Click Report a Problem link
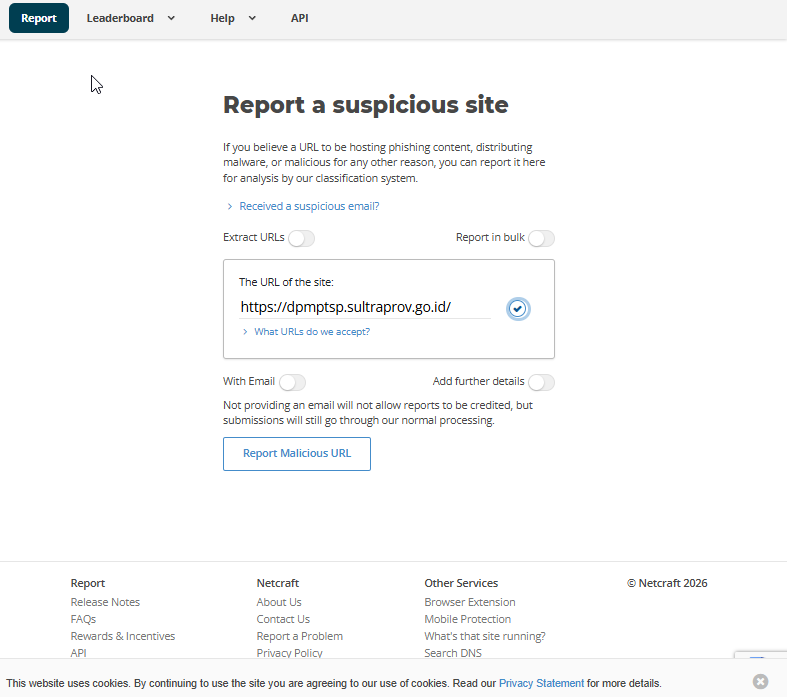The image size is (787, 697). [x=300, y=636]
